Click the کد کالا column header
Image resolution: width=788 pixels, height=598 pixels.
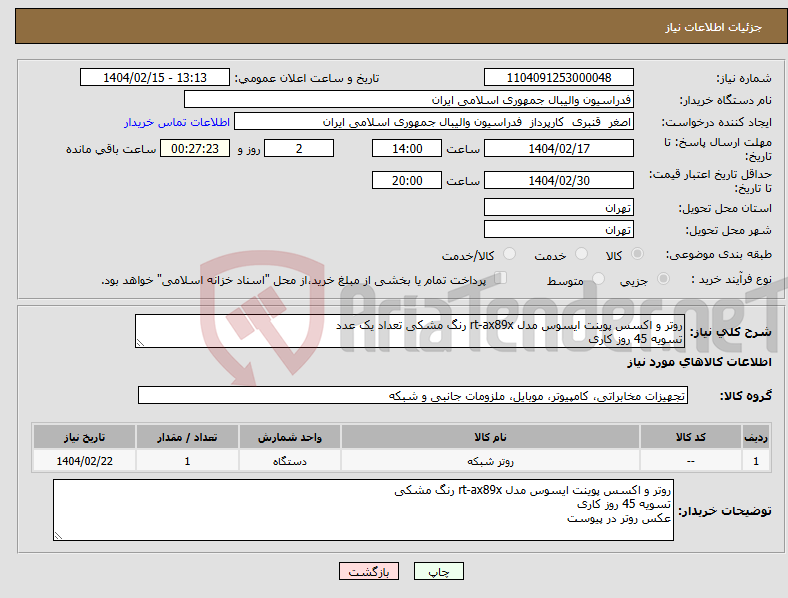(x=691, y=437)
